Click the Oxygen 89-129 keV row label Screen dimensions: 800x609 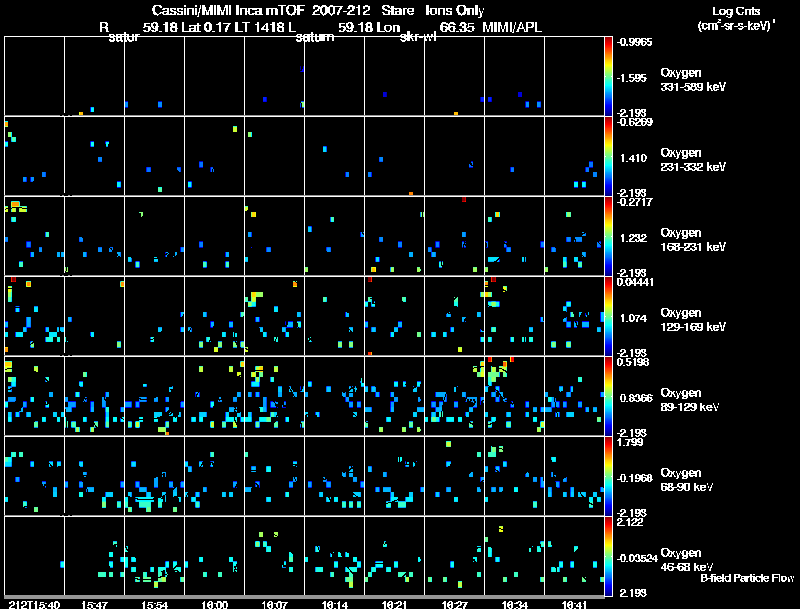pyautogui.click(x=690, y=400)
